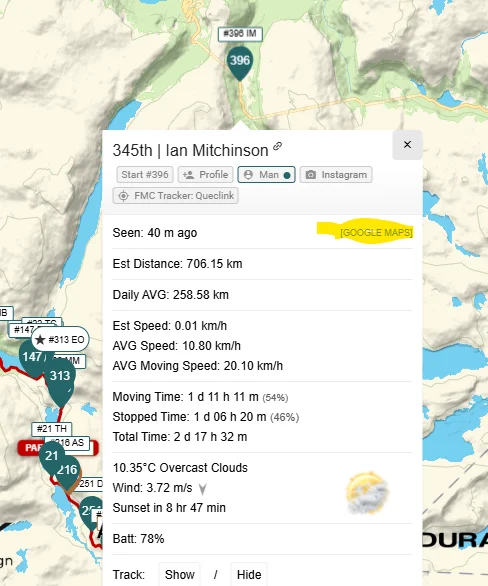Image resolution: width=488 pixels, height=586 pixels.
Task: Show the rider's track
Action: tap(180, 574)
